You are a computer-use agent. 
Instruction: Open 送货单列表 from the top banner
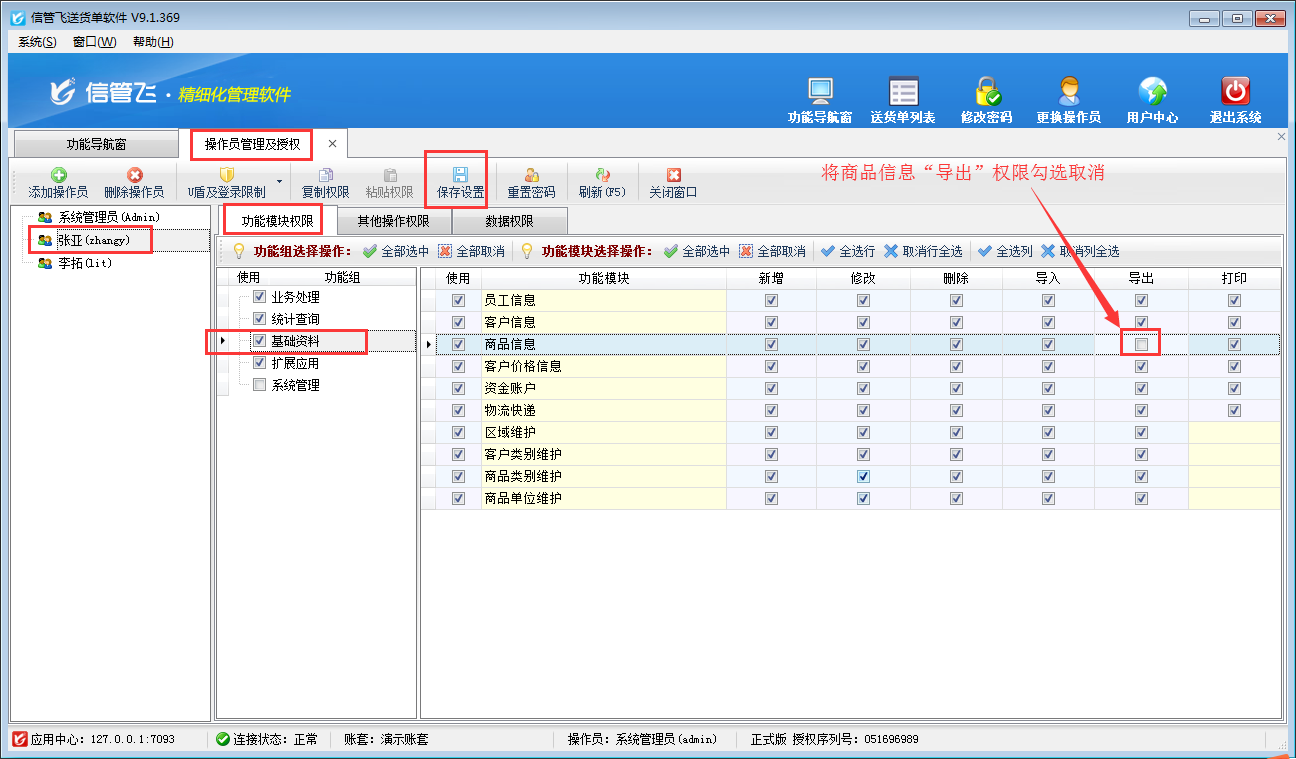coord(903,92)
